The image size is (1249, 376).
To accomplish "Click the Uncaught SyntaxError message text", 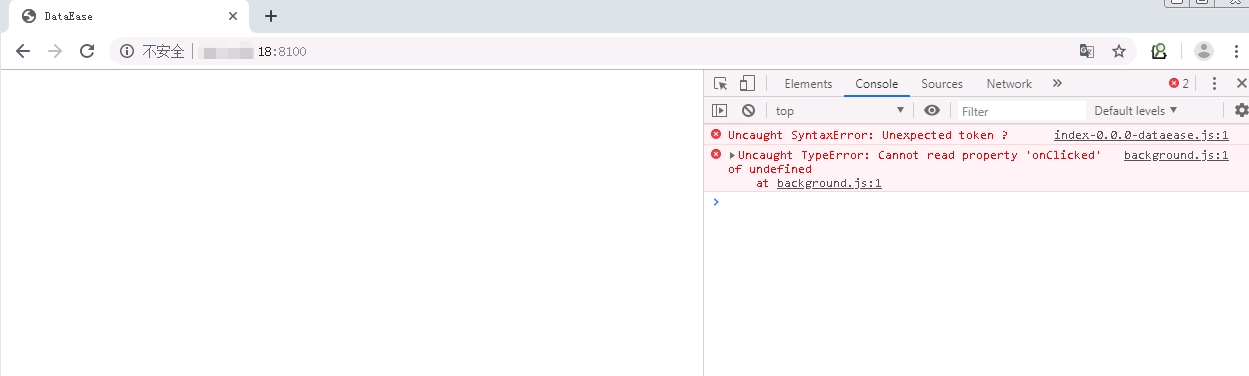I will tap(868, 135).
